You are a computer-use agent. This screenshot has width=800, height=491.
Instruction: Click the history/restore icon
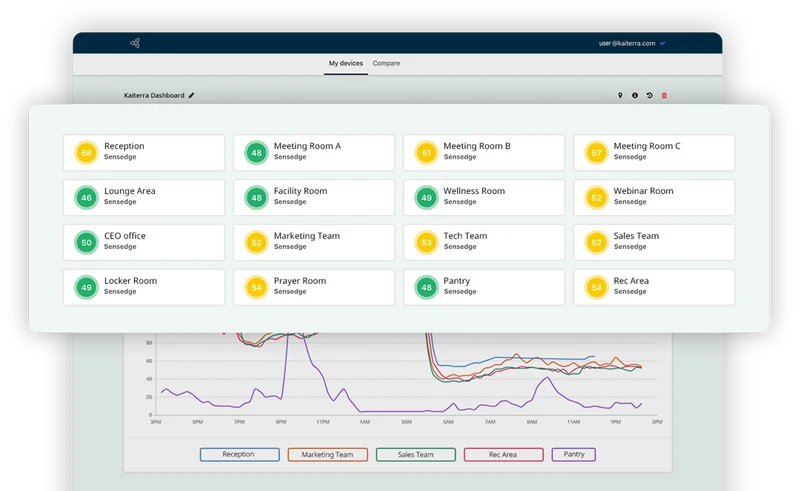[649, 95]
